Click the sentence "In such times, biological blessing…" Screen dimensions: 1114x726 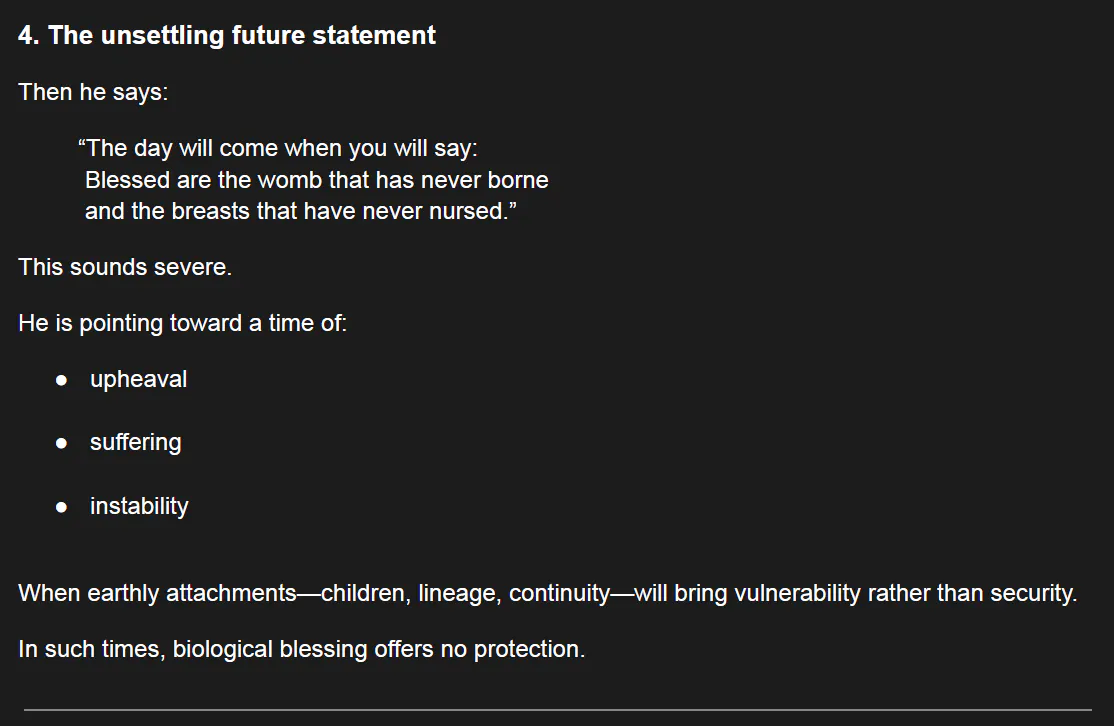301,650
